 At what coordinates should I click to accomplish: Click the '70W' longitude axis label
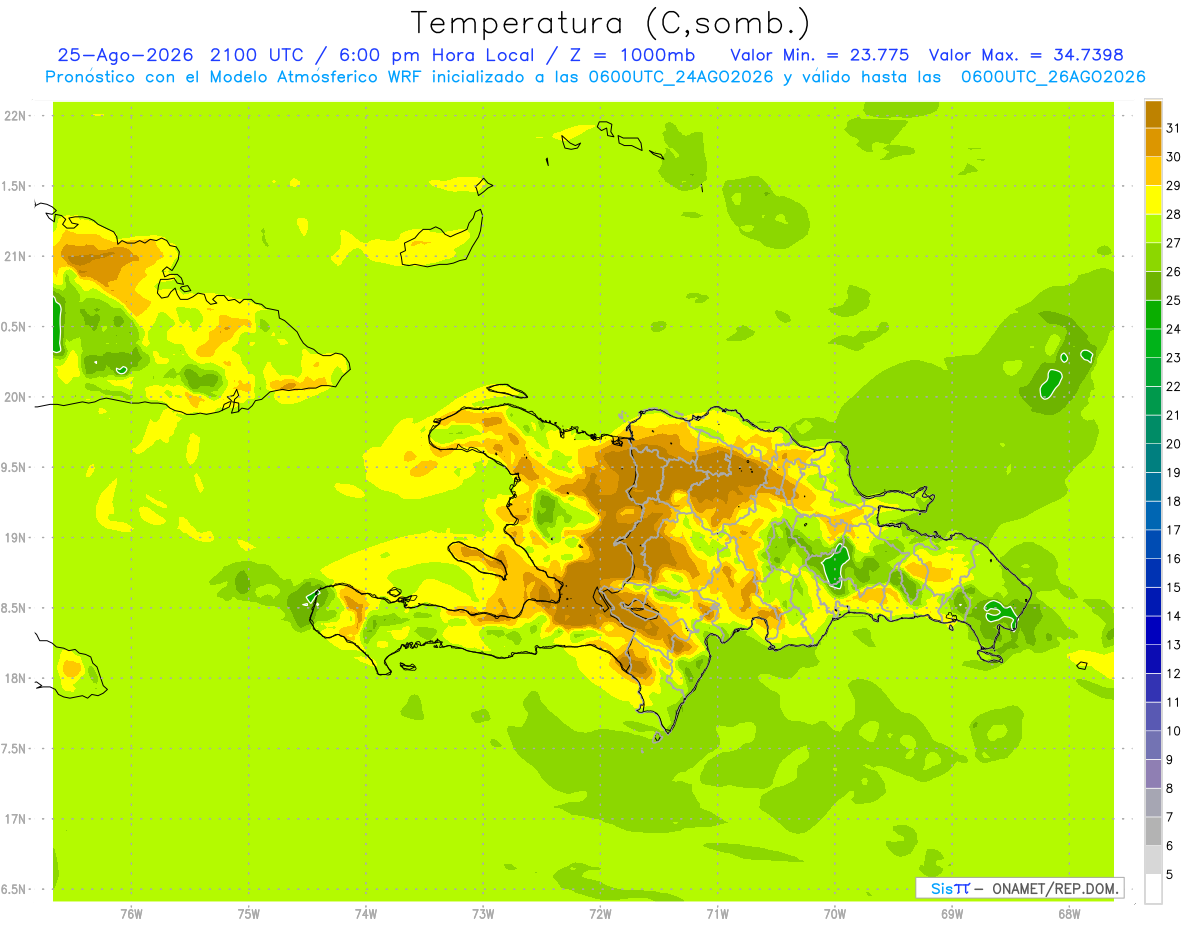[x=835, y=913]
